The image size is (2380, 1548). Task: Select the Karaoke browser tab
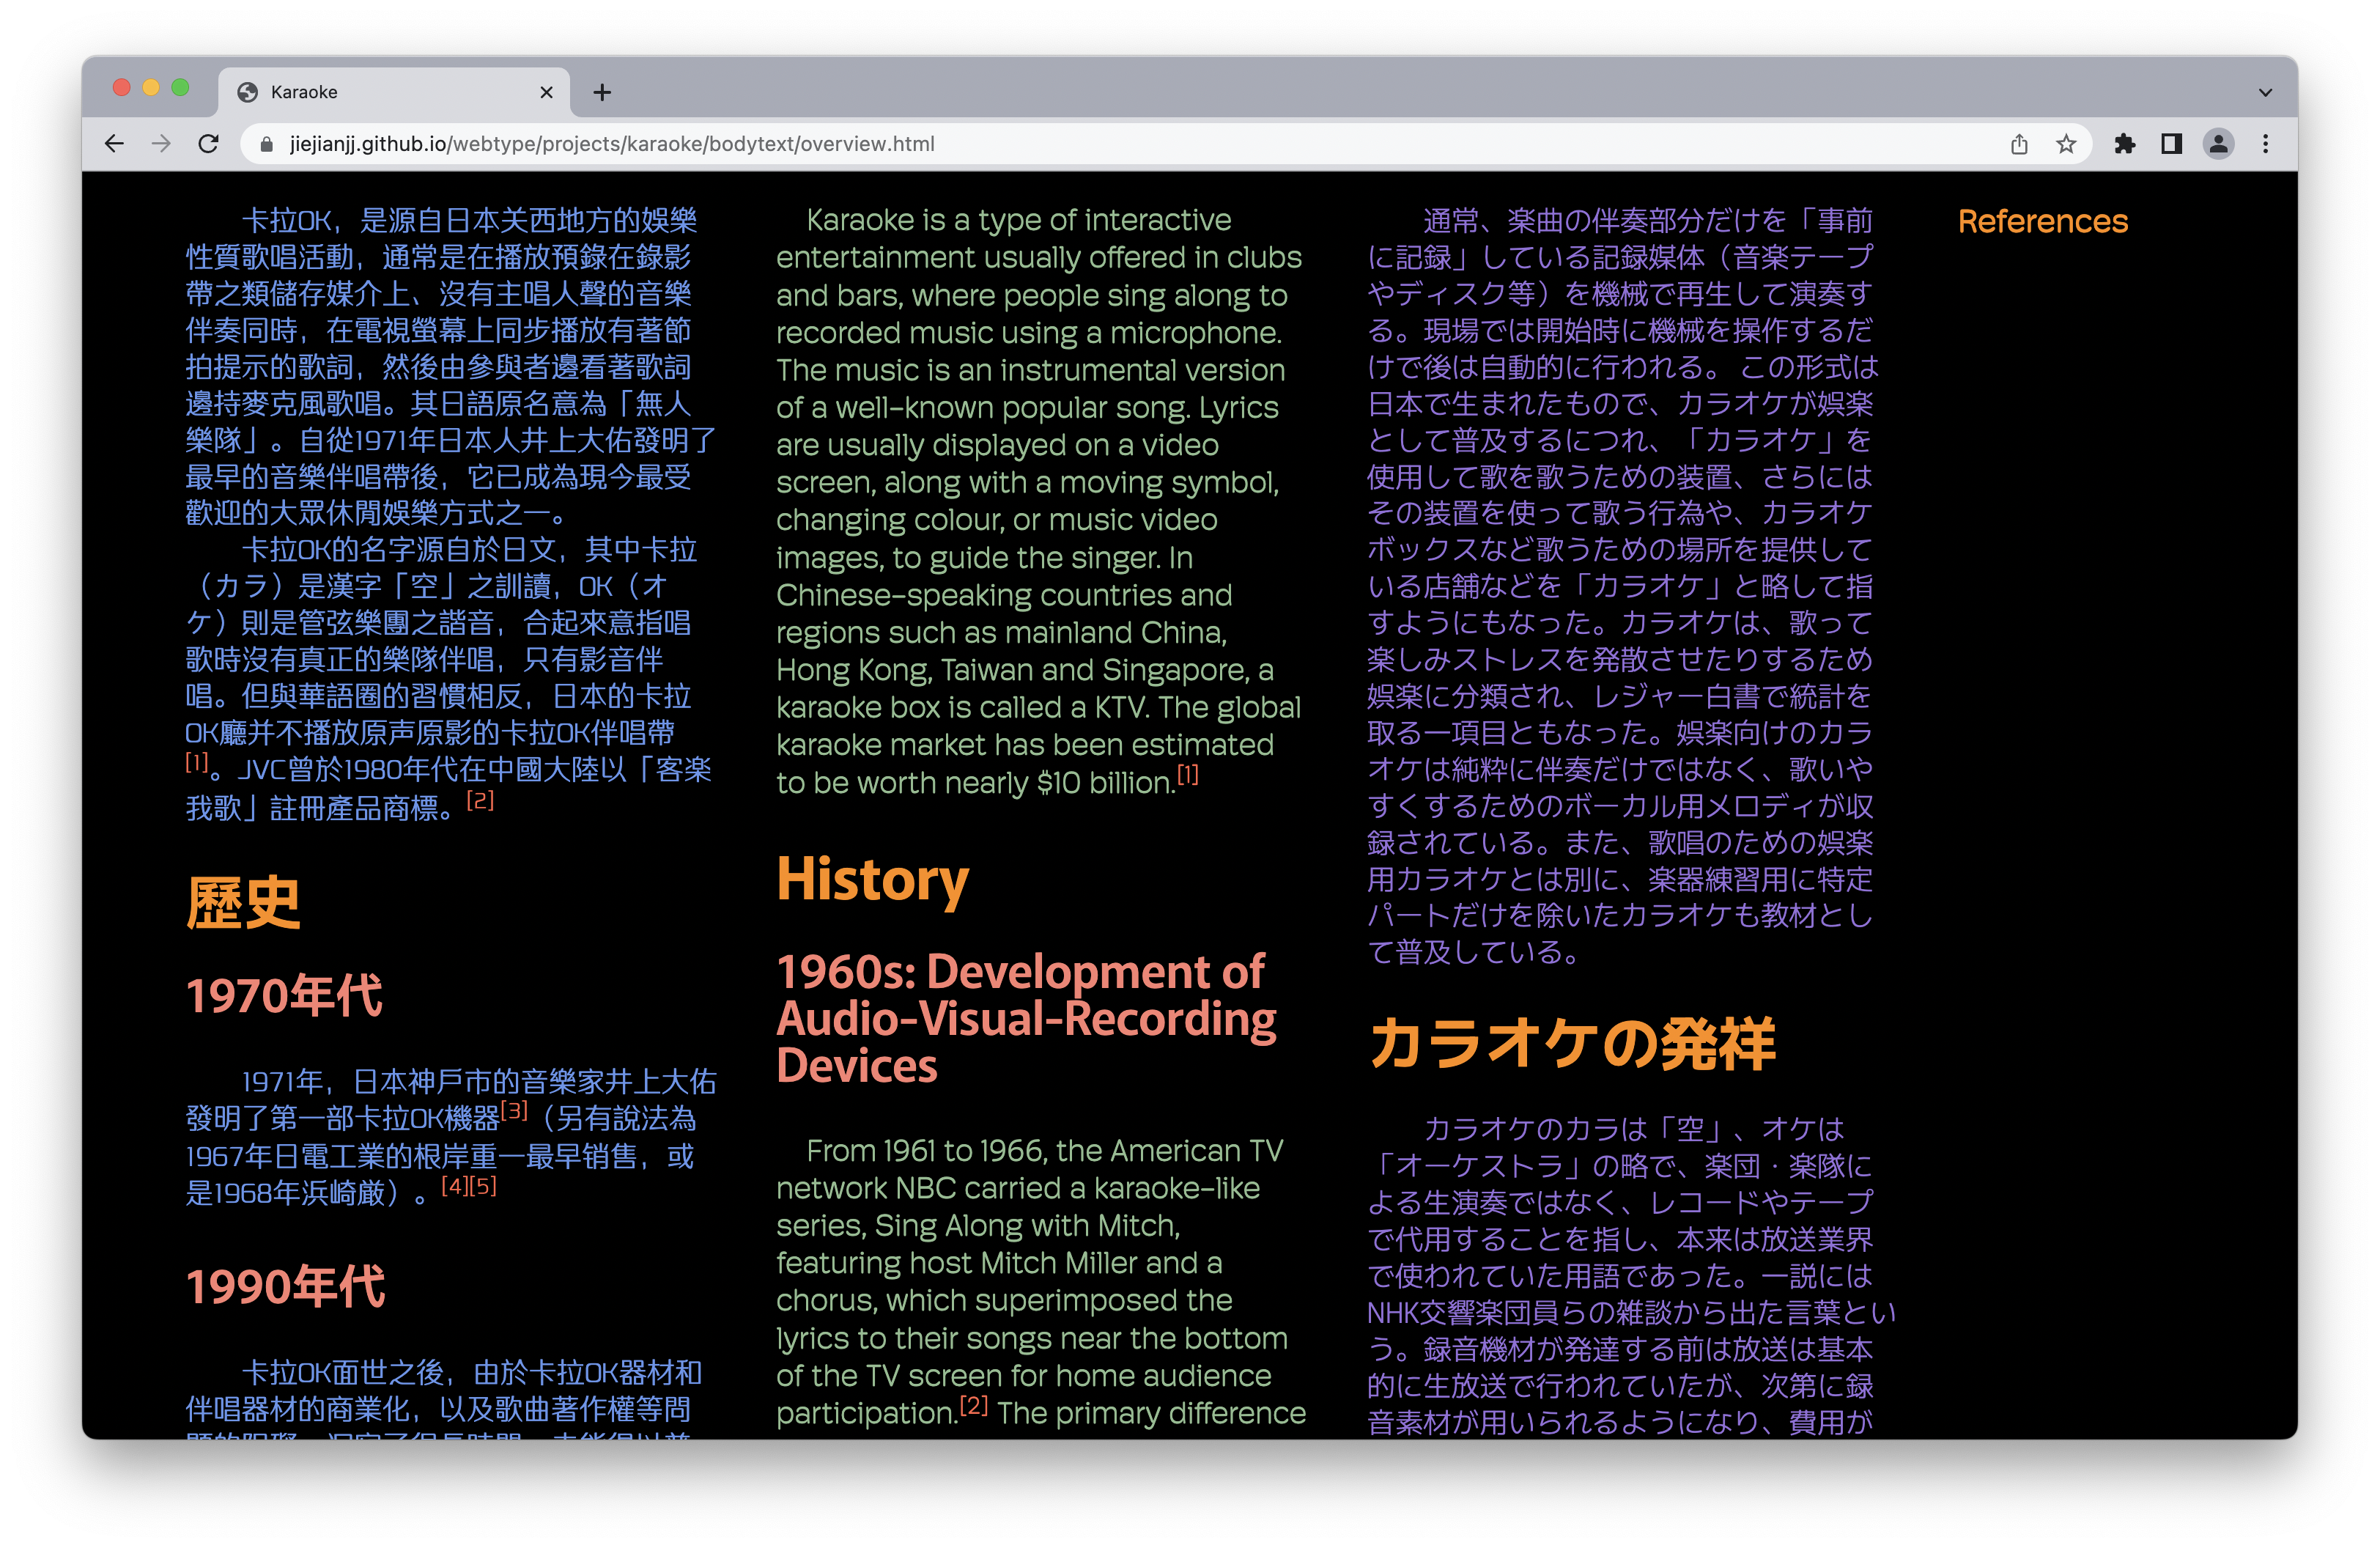(394, 92)
